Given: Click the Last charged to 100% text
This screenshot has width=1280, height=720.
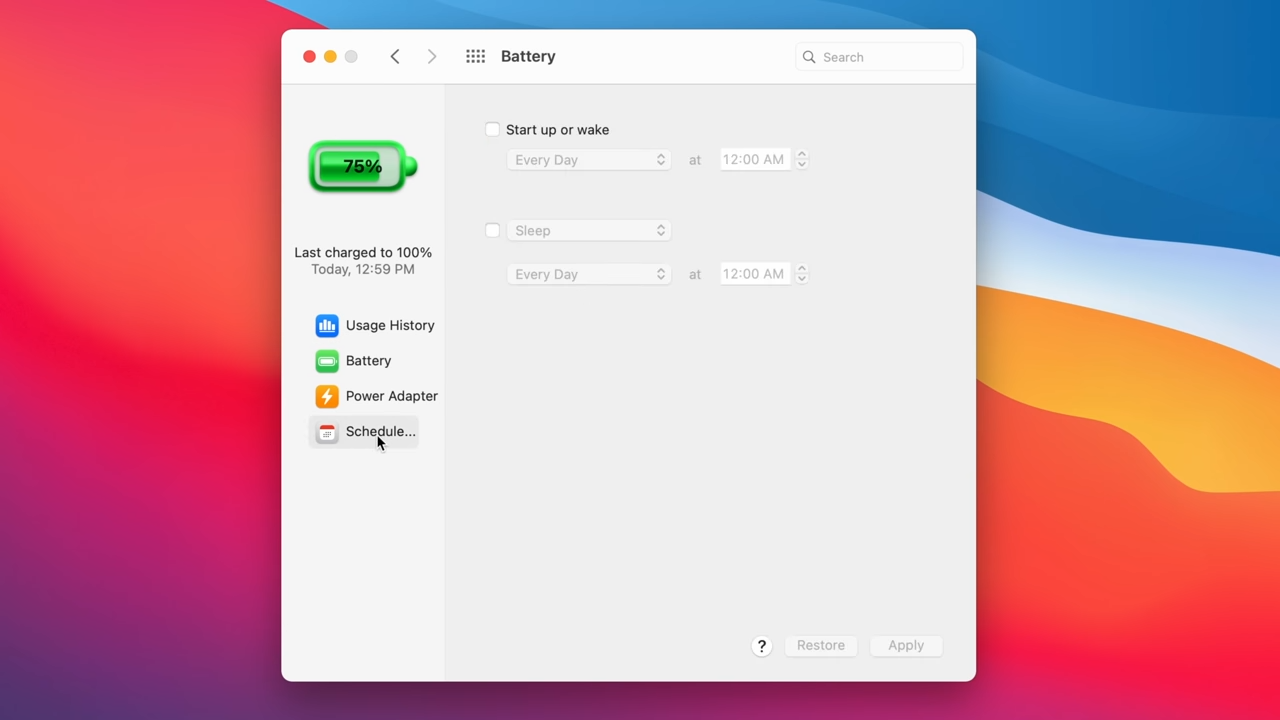Looking at the screenshot, I should click(363, 253).
